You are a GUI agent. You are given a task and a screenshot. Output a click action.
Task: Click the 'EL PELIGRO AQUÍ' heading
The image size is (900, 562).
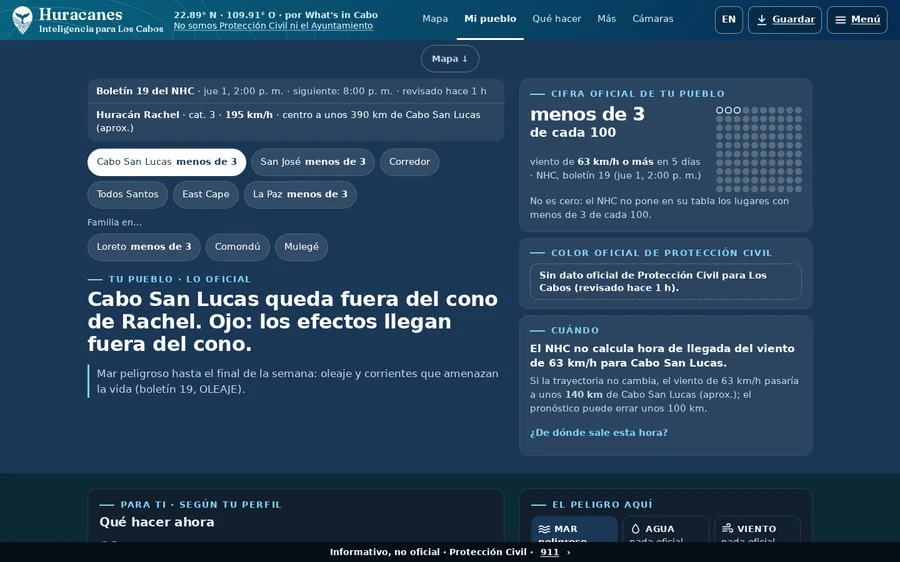pos(602,505)
